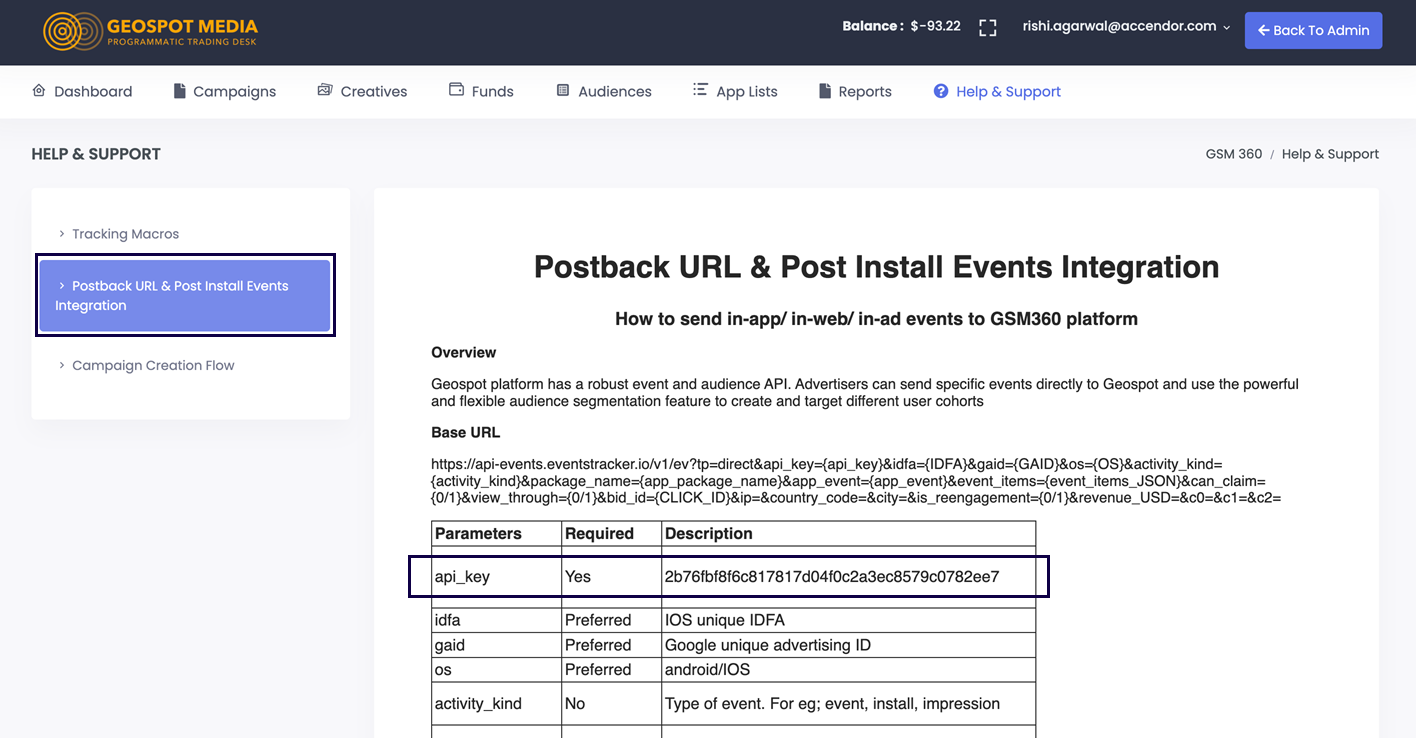1416x738 pixels.
Task: Expand the Tracking Macros sidebar item
Action: click(125, 234)
